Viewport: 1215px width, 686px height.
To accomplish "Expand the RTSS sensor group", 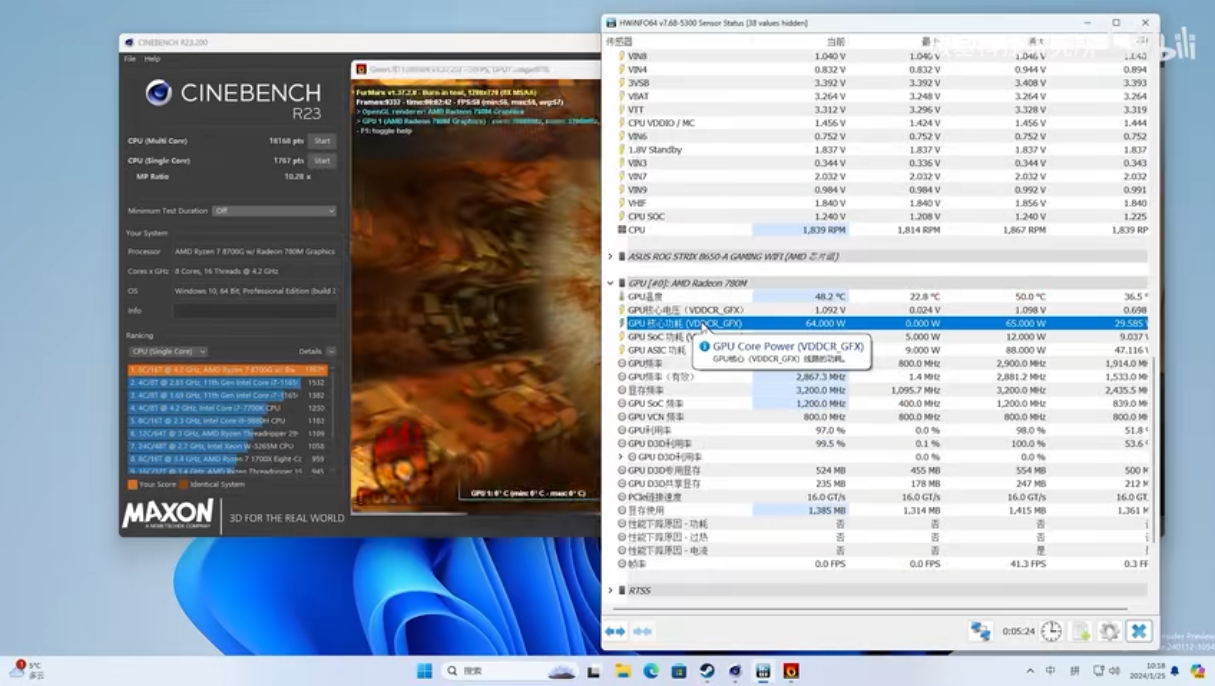I will click(610, 591).
